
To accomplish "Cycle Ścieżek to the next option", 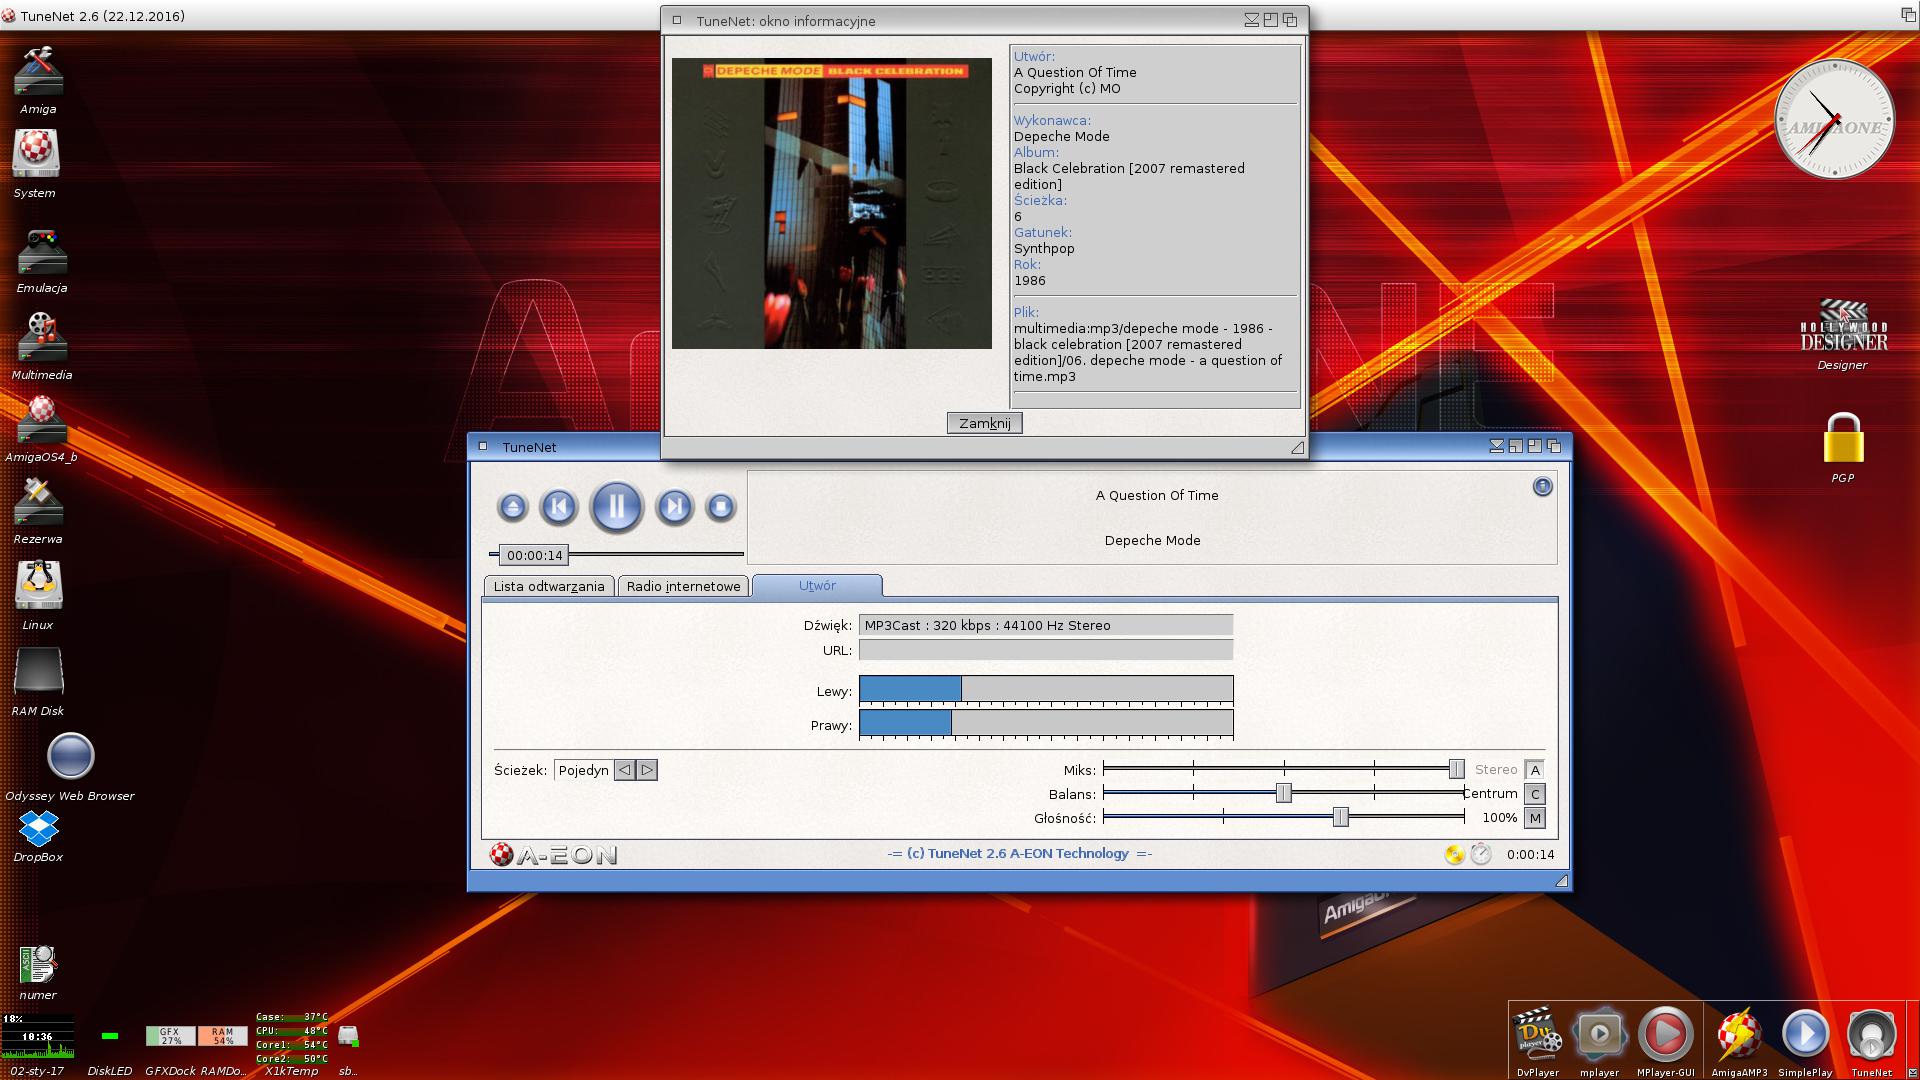I will (647, 770).
